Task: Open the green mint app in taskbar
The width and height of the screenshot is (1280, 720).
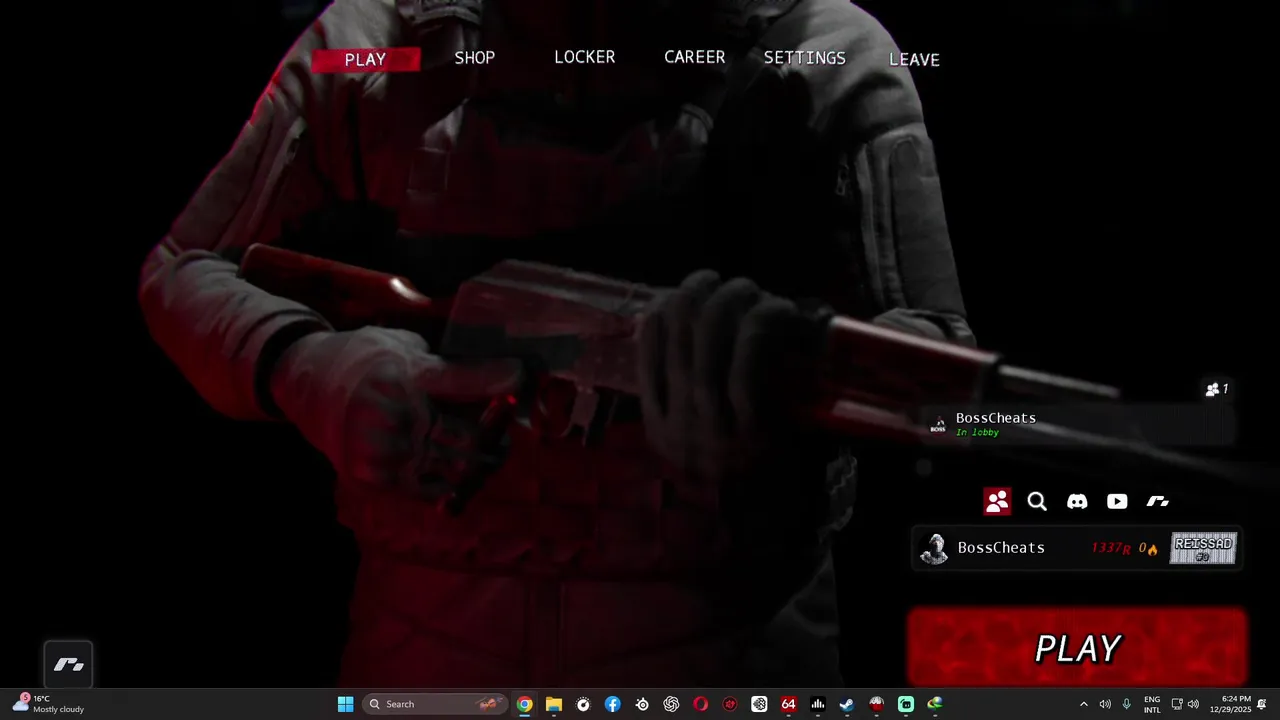Action: pyautogui.click(x=906, y=704)
